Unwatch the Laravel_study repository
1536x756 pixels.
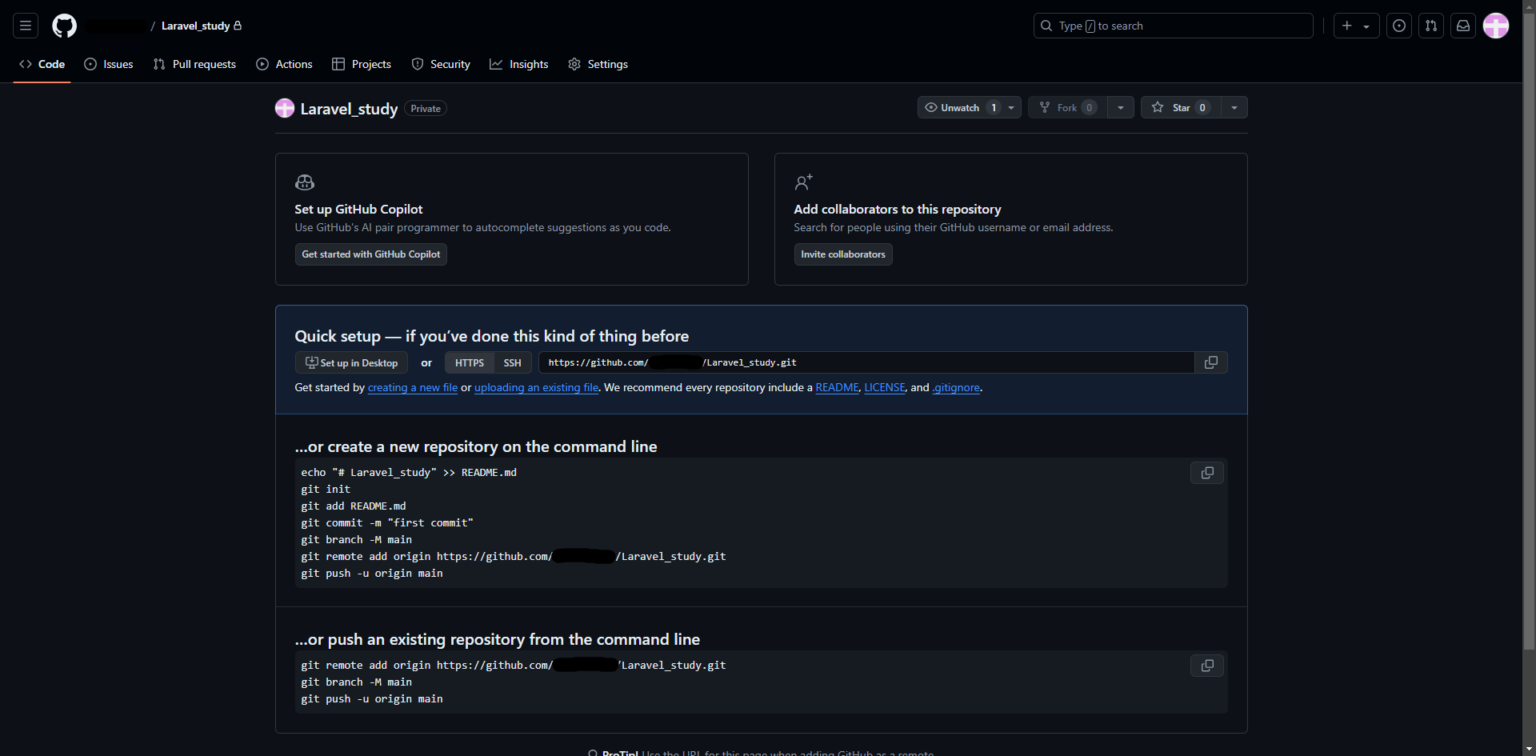tap(959, 107)
